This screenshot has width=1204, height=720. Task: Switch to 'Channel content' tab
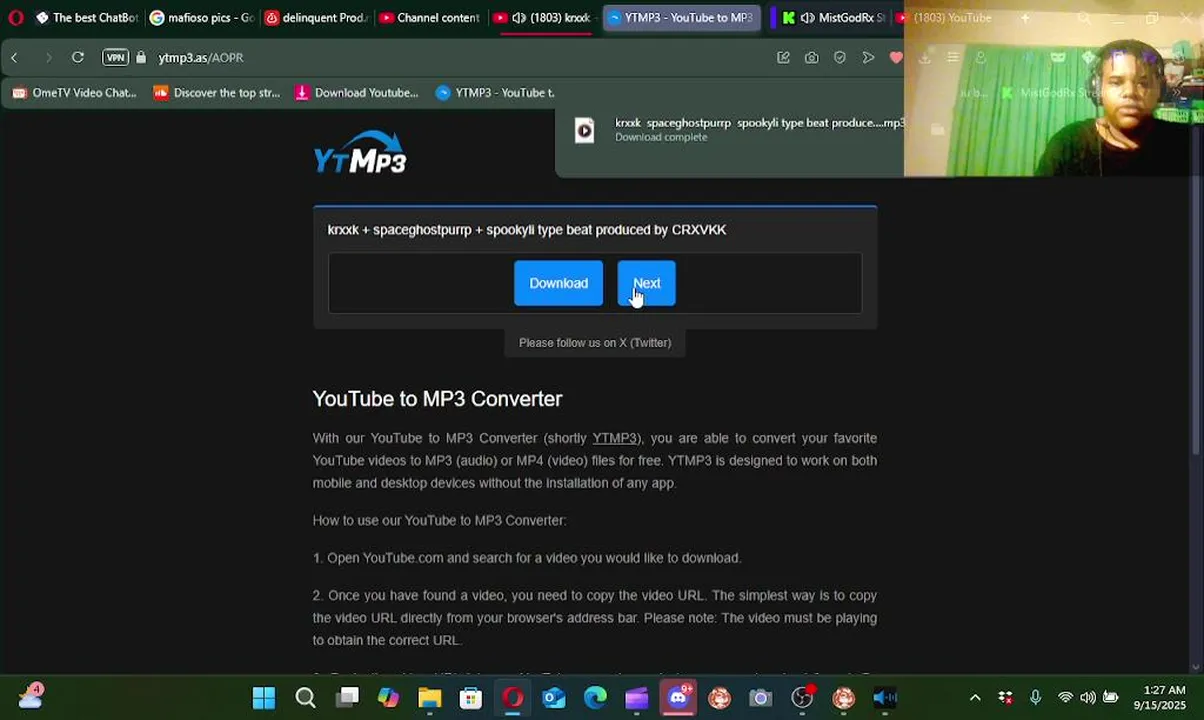click(430, 18)
